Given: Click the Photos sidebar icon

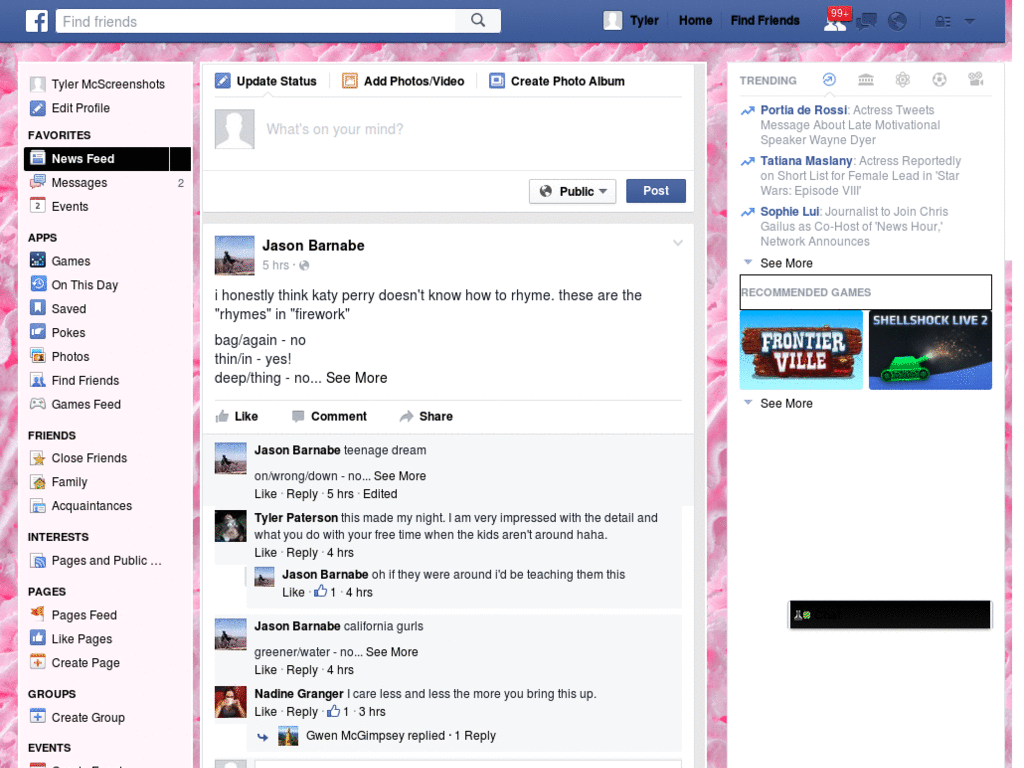Looking at the screenshot, I should [38, 356].
